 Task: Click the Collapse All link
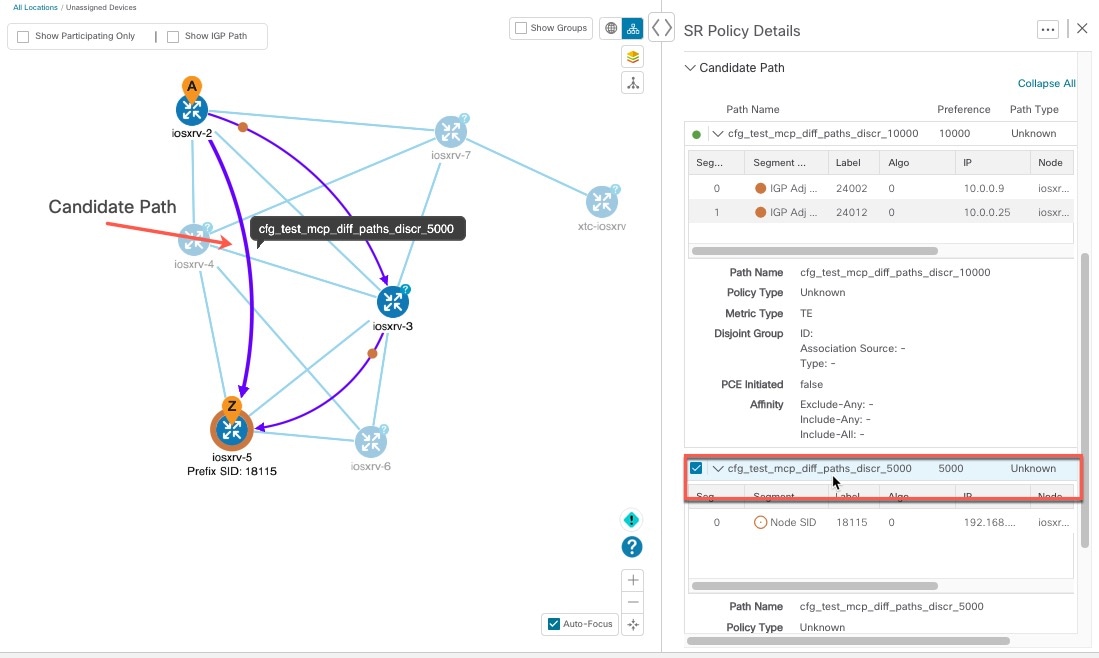coord(1046,84)
